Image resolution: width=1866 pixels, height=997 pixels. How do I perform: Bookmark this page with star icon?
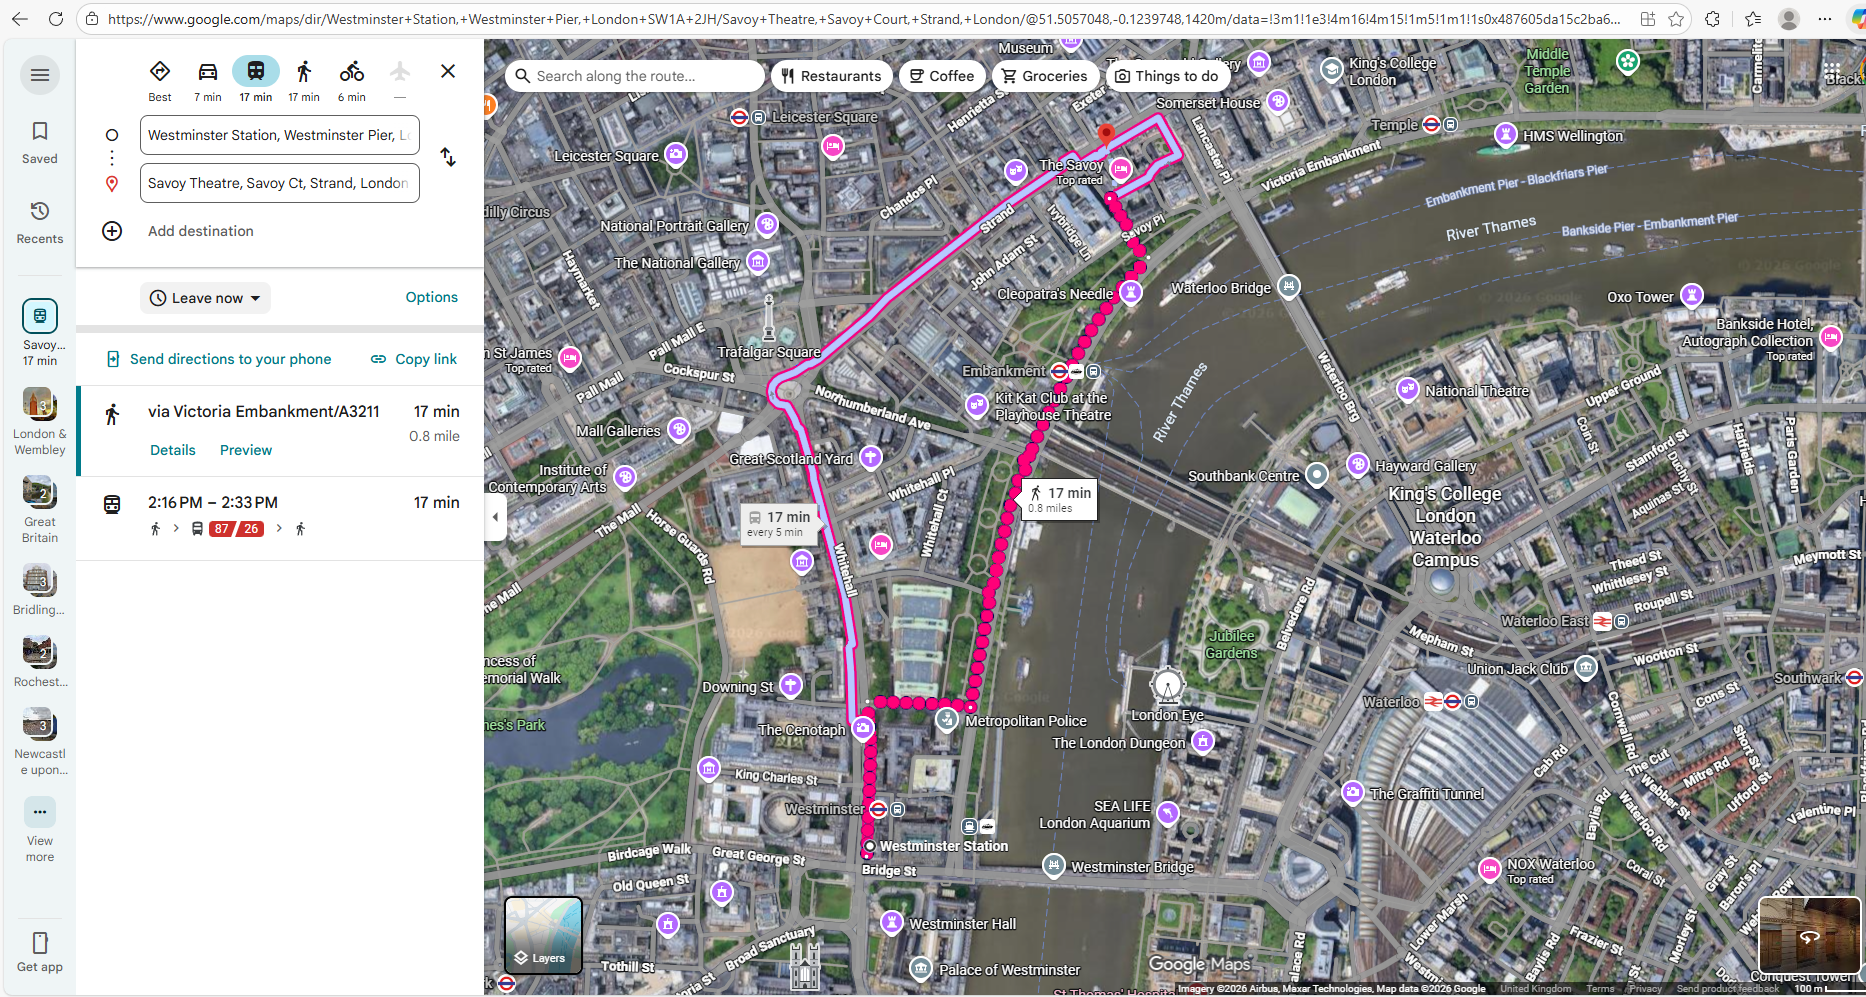click(x=1676, y=19)
